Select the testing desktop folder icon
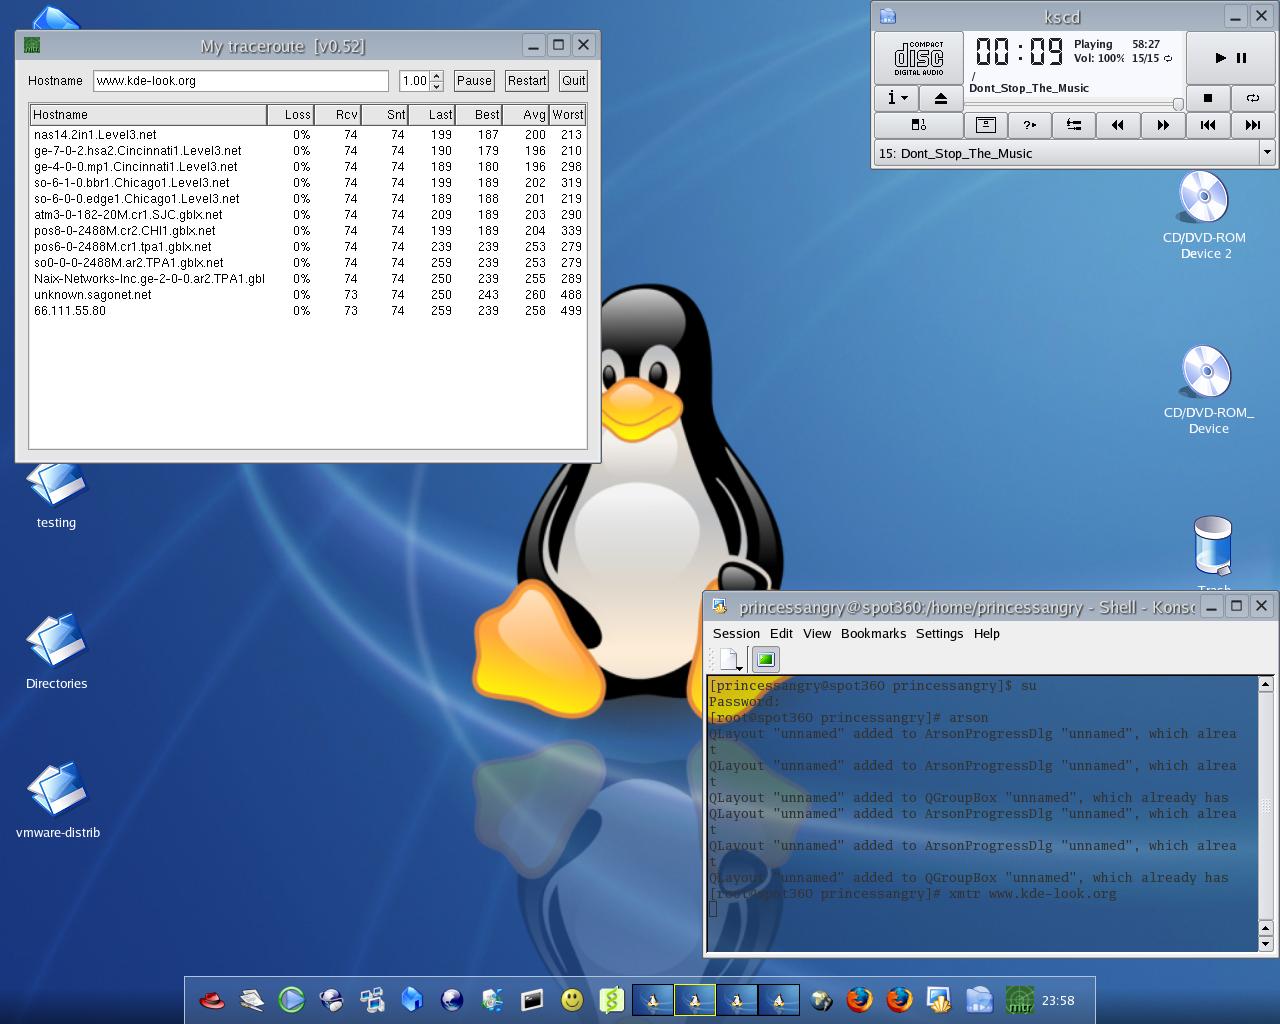The image size is (1280, 1024). pos(57,494)
